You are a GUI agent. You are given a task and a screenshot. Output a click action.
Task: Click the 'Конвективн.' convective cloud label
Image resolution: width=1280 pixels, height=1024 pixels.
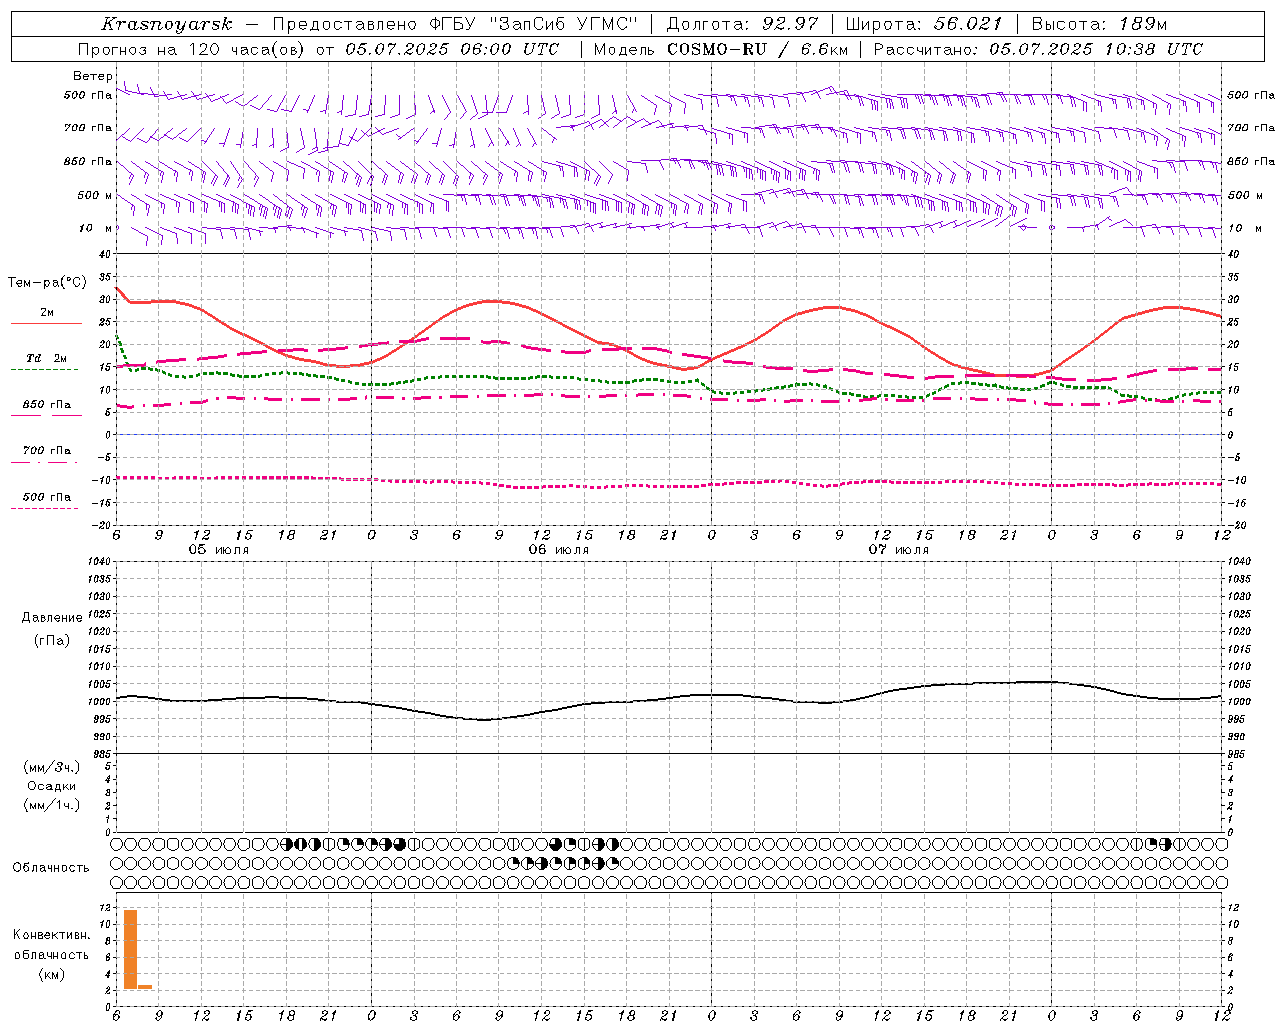(x=52, y=935)
